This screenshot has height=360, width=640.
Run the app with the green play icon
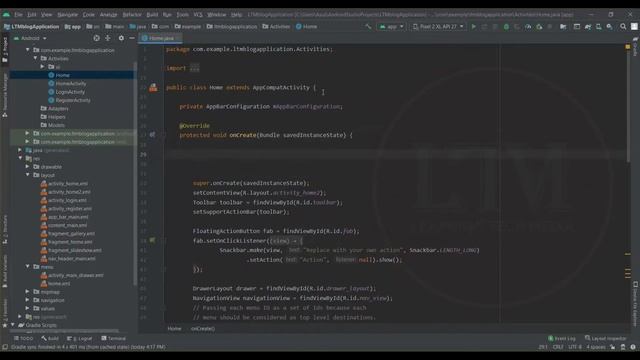tap(473, 27)
